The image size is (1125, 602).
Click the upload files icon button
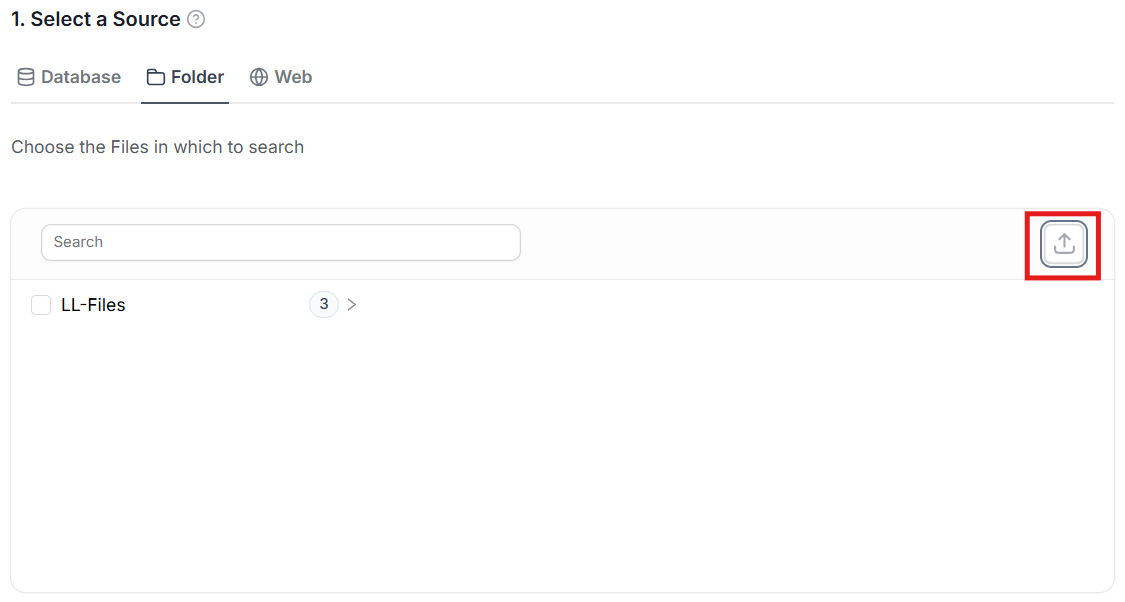[1063, 244]
